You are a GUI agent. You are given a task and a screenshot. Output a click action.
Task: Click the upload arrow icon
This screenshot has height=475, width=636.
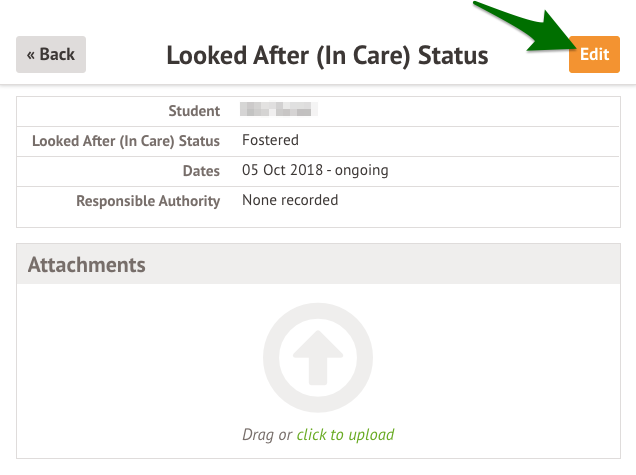[318, 357]
